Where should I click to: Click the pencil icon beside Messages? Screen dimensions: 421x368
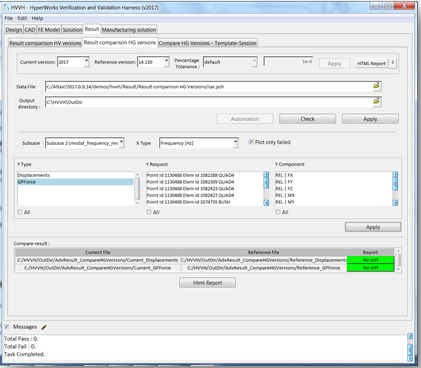[44, 327]
